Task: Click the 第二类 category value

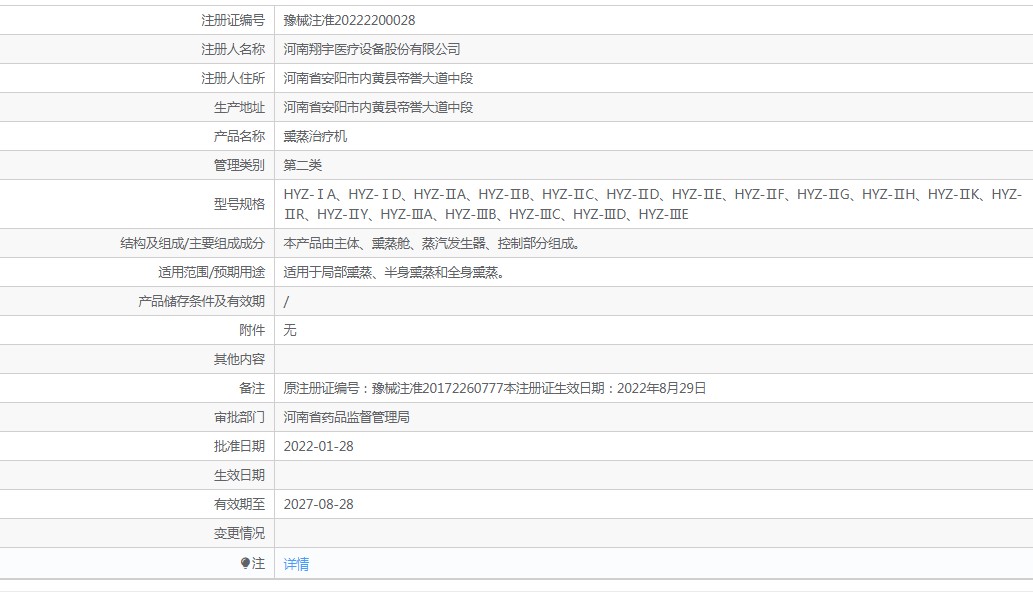Action: click(x=302, y=165)
